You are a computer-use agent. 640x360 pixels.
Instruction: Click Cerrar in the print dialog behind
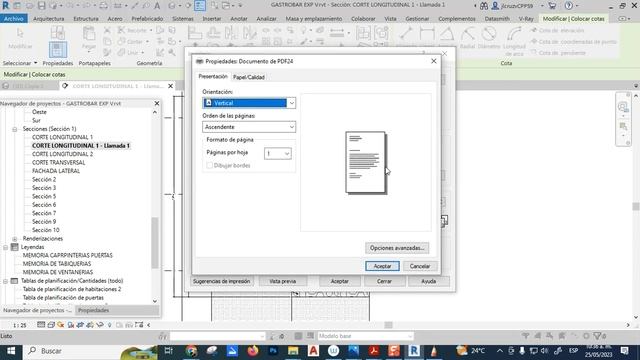(x=384, y=281)
